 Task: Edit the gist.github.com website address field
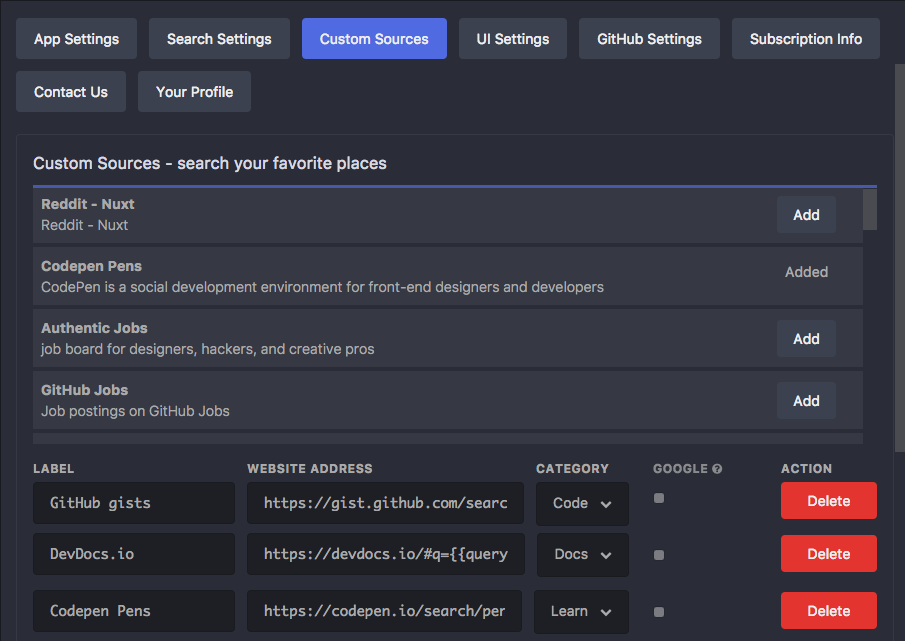tap(386, 503)
